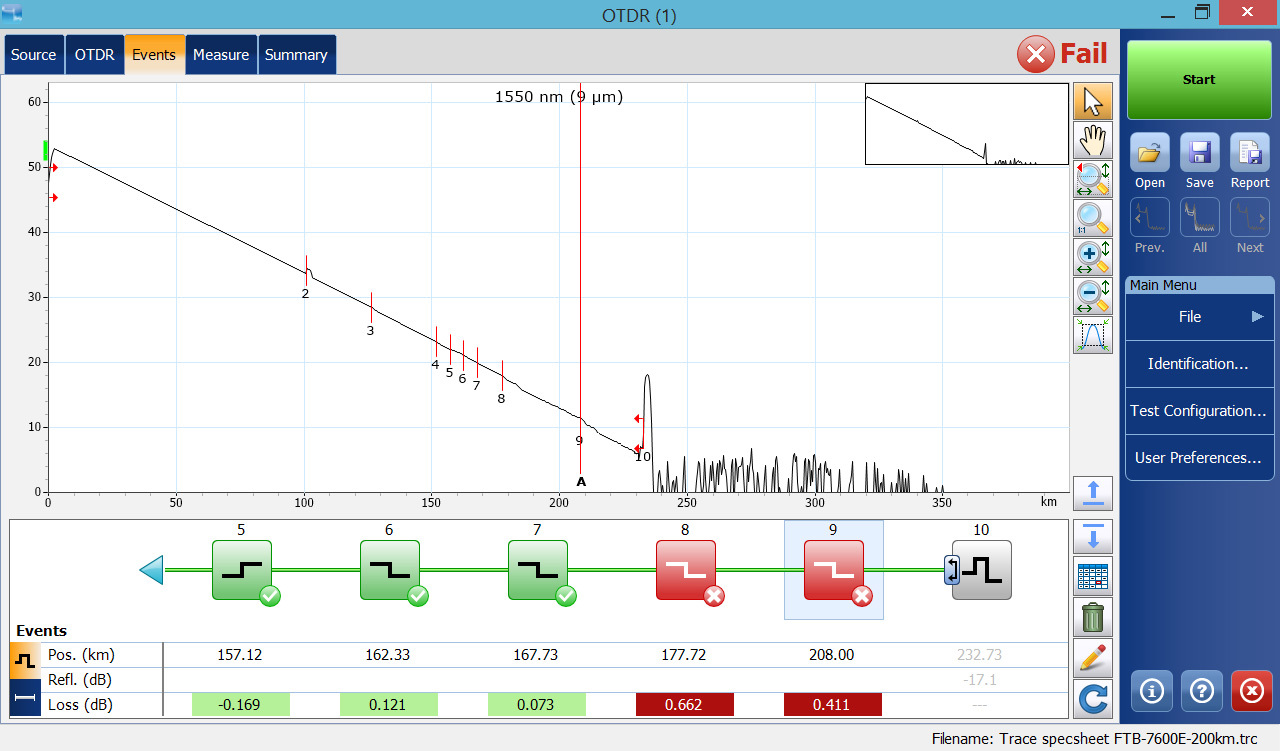Zoom out on the trace graph
Image resolution: width=1280 pixels, height=751 pixels.
(x=1093, y=296)
